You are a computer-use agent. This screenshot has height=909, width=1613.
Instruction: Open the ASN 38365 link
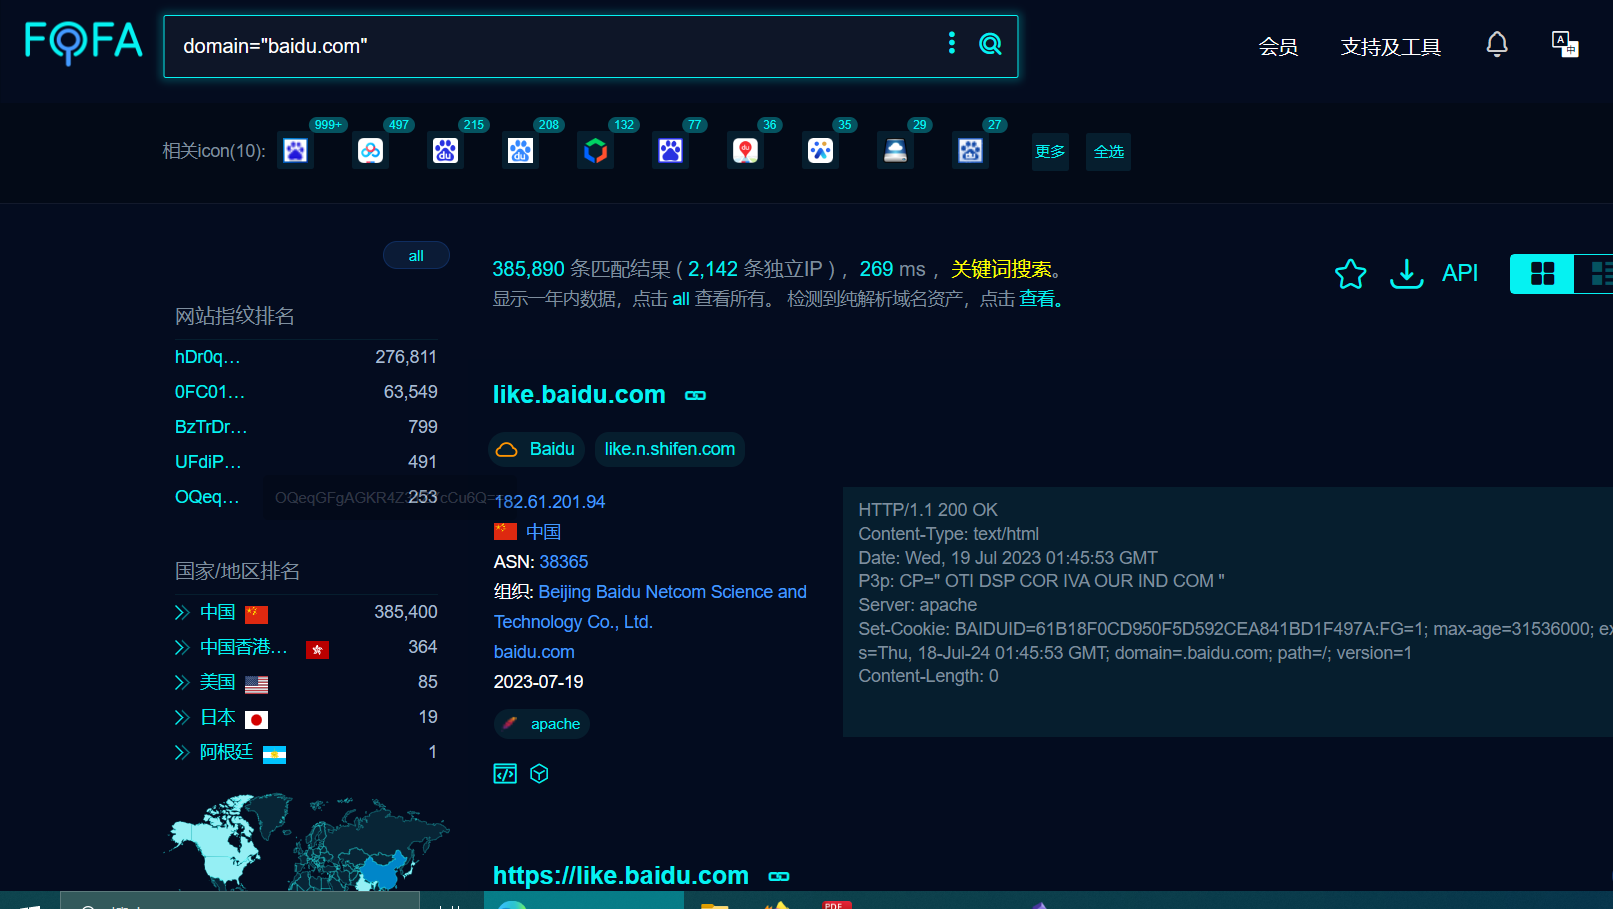564,562
